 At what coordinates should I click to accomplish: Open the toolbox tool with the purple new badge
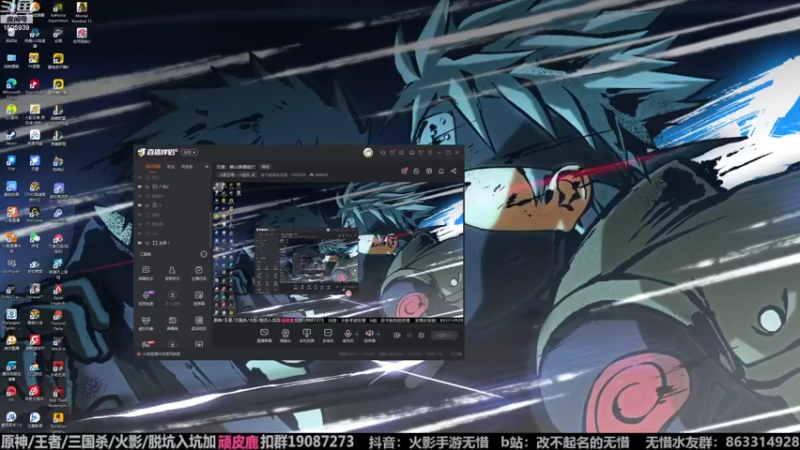click(146, 298)
